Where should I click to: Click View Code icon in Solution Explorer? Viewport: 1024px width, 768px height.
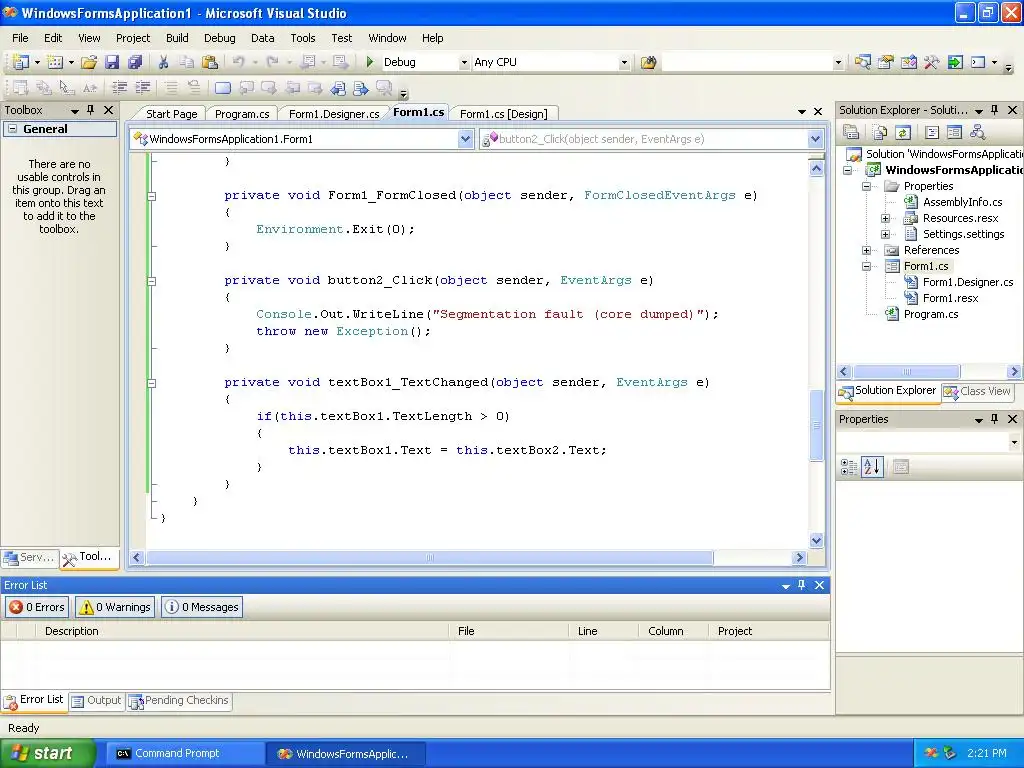(x=932, y=133)
